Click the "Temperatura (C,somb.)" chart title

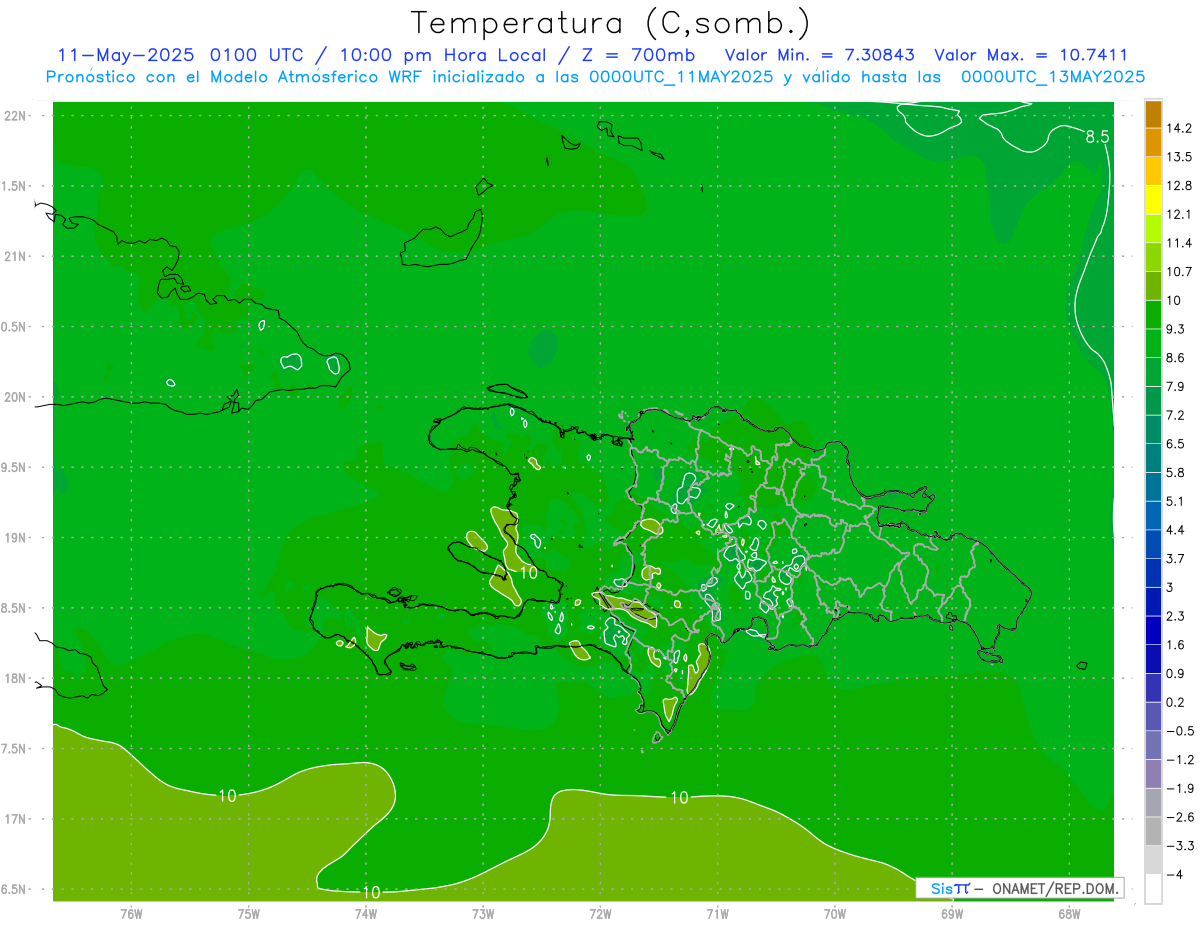tap(610, 23)
